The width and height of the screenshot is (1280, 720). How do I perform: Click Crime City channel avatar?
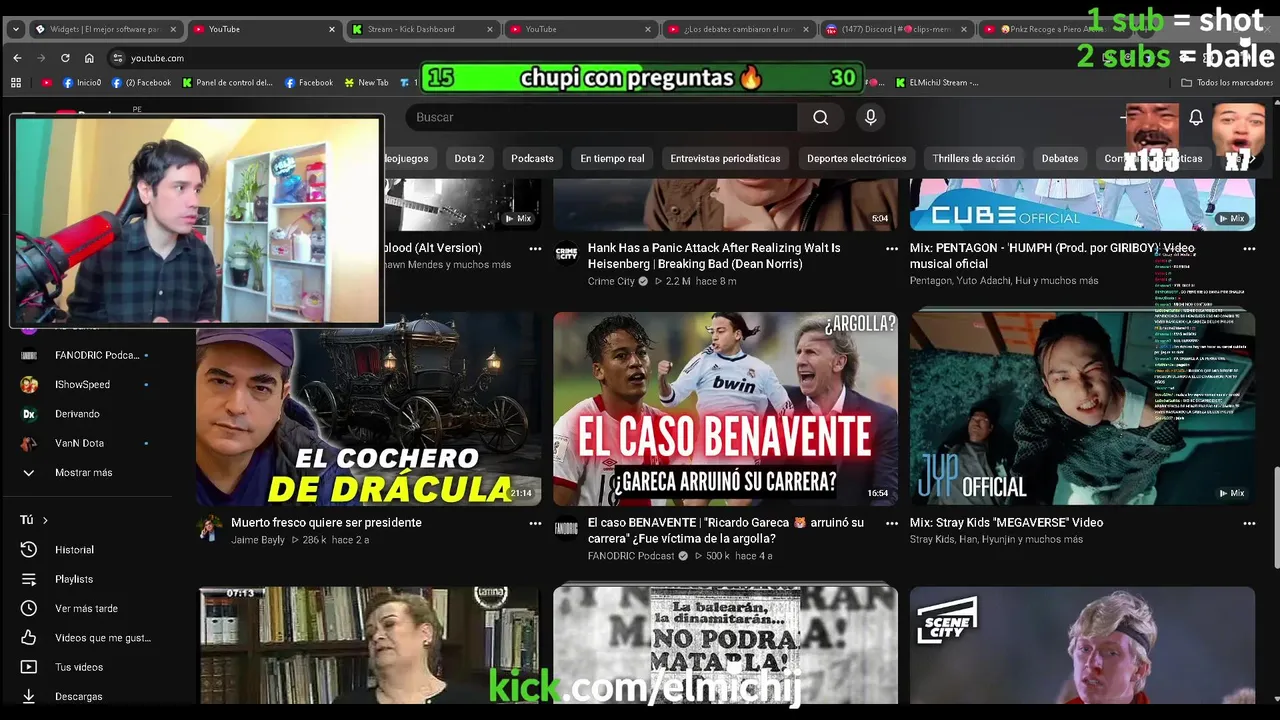point(566,254)
